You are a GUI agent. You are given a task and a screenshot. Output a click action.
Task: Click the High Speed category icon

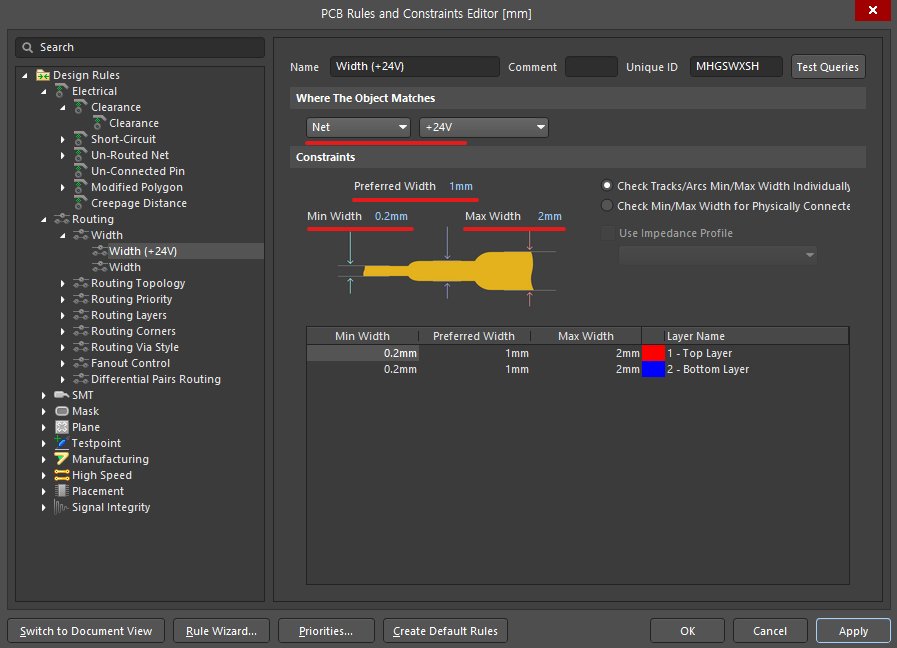[x=62, y=475]
